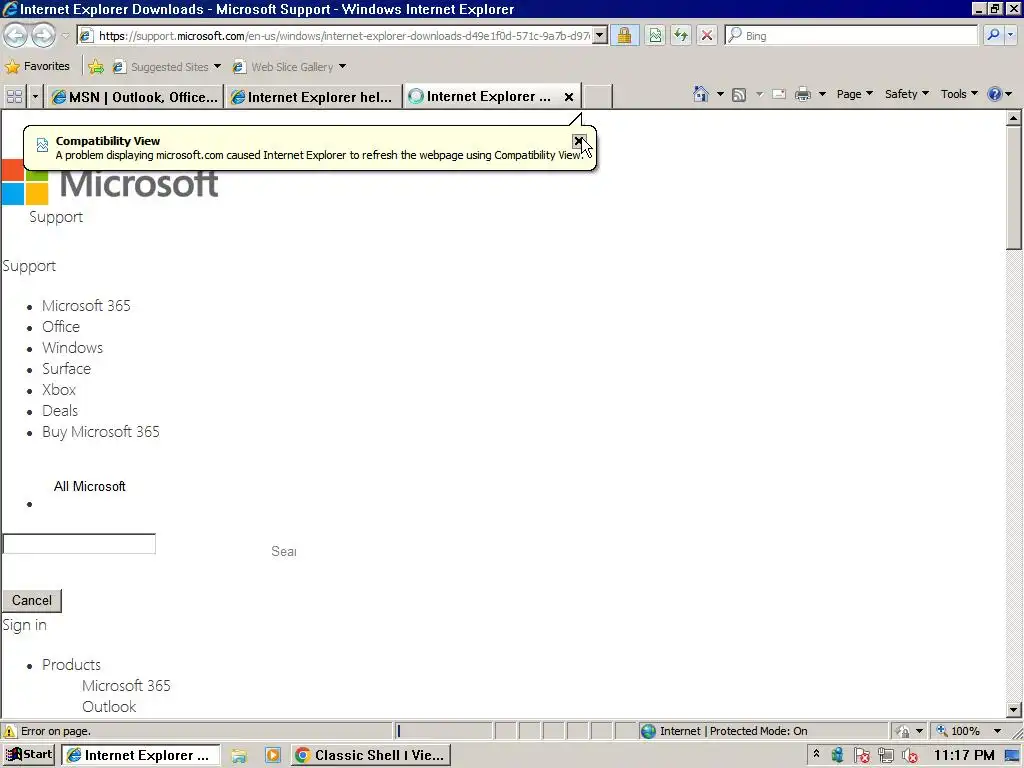Click the Buy Microsoft 365 link
This screenshot has height=768, width=1024.
(101, 432)
